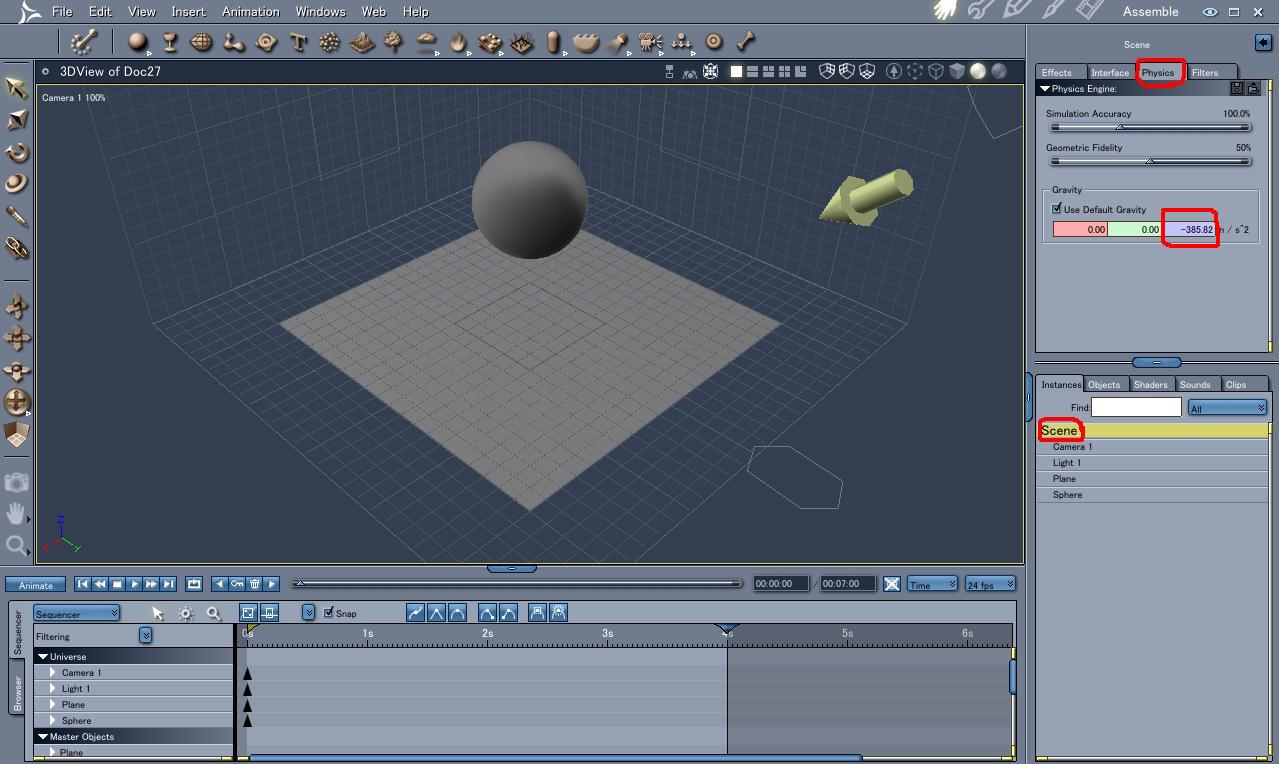Screen dimensions: 1279x764
Task: Click the sequencer magnifier zoom icon
Action: pyautogui.click(x=213, y=613)
